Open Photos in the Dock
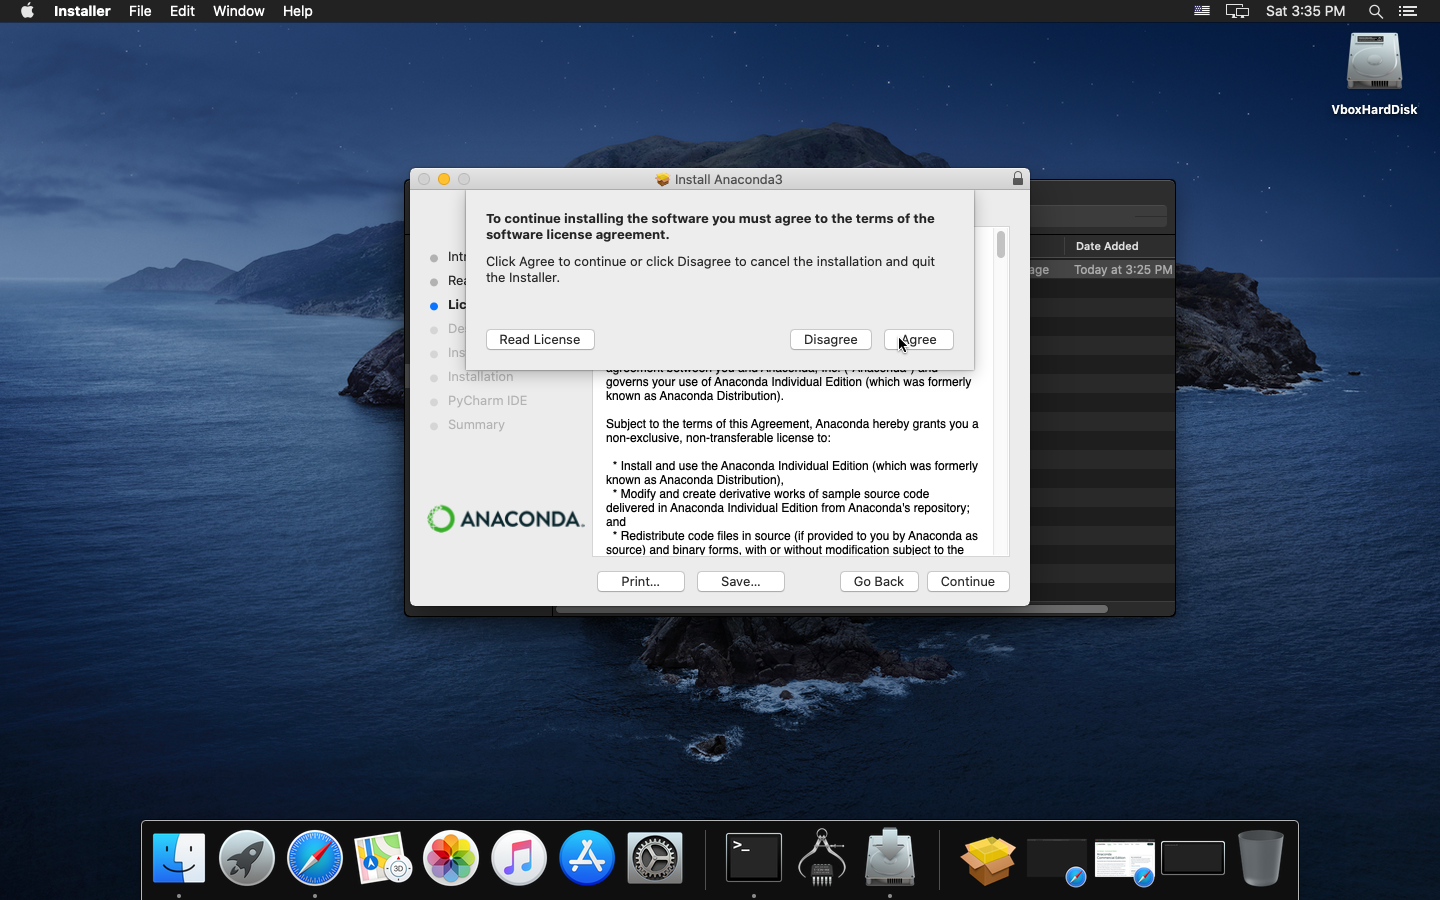The height and width of the screenshot is (900, 1440). pos(451,858)
